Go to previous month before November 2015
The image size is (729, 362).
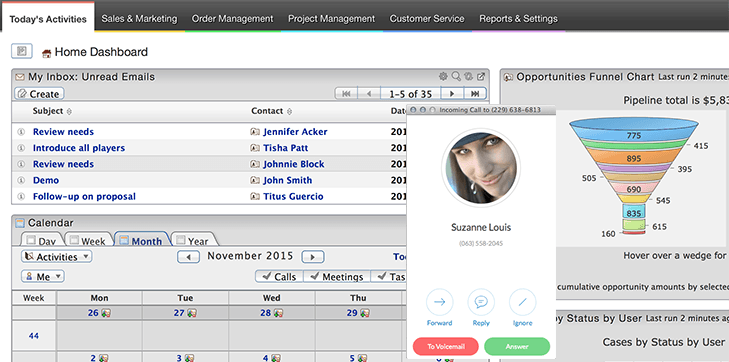[x=188, y=257]
